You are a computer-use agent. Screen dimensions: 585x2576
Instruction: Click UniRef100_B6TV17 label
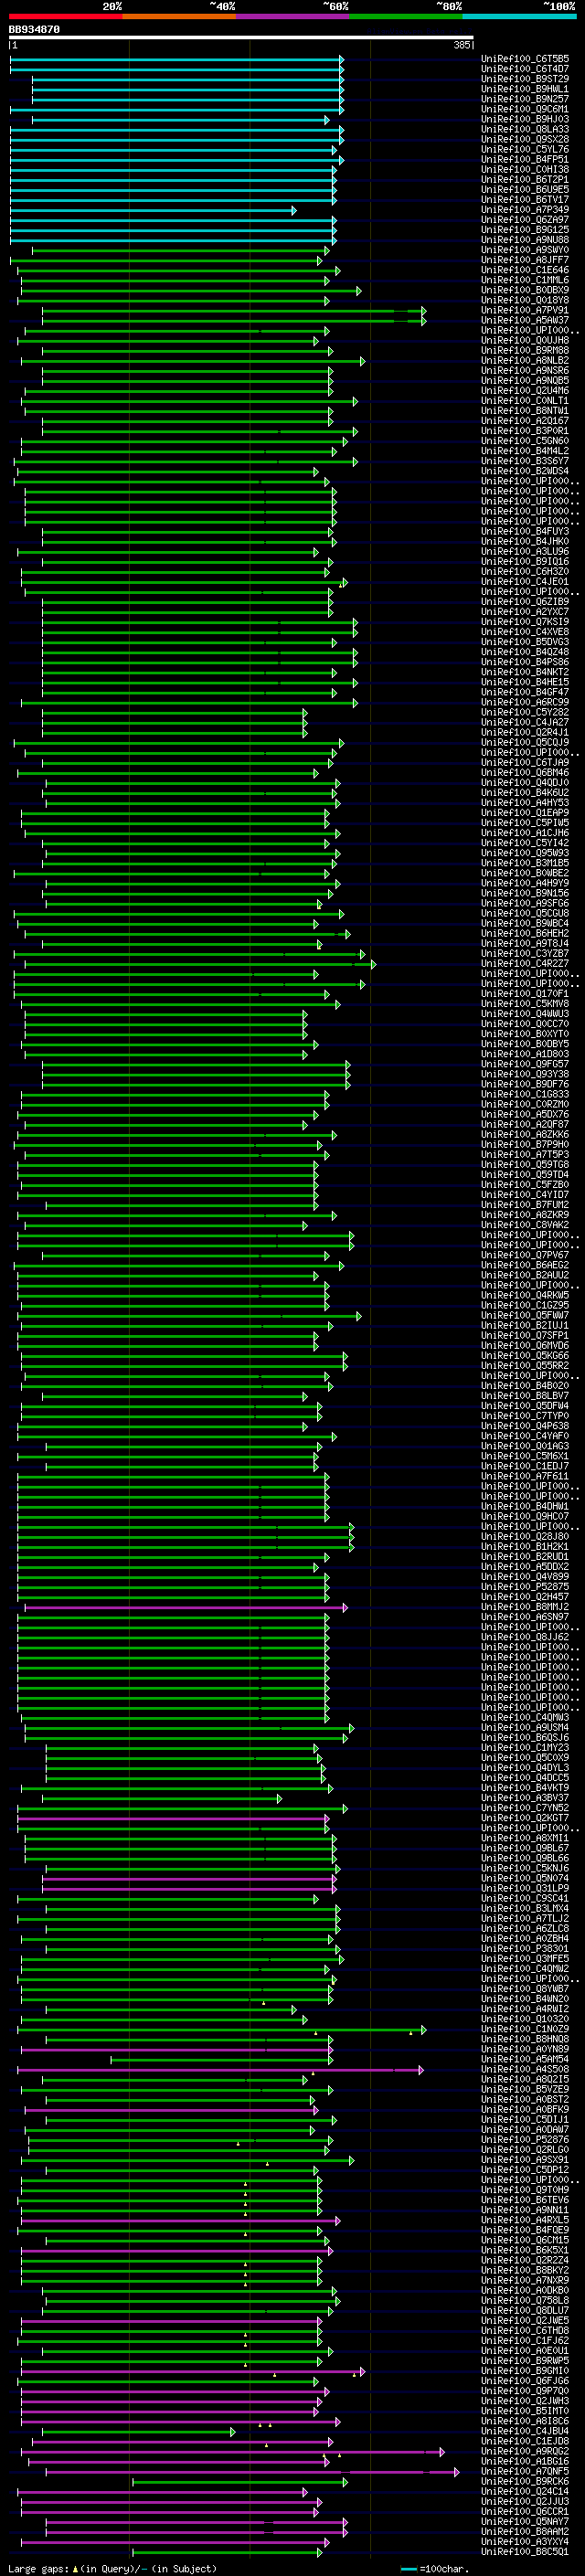coord(525,200)
